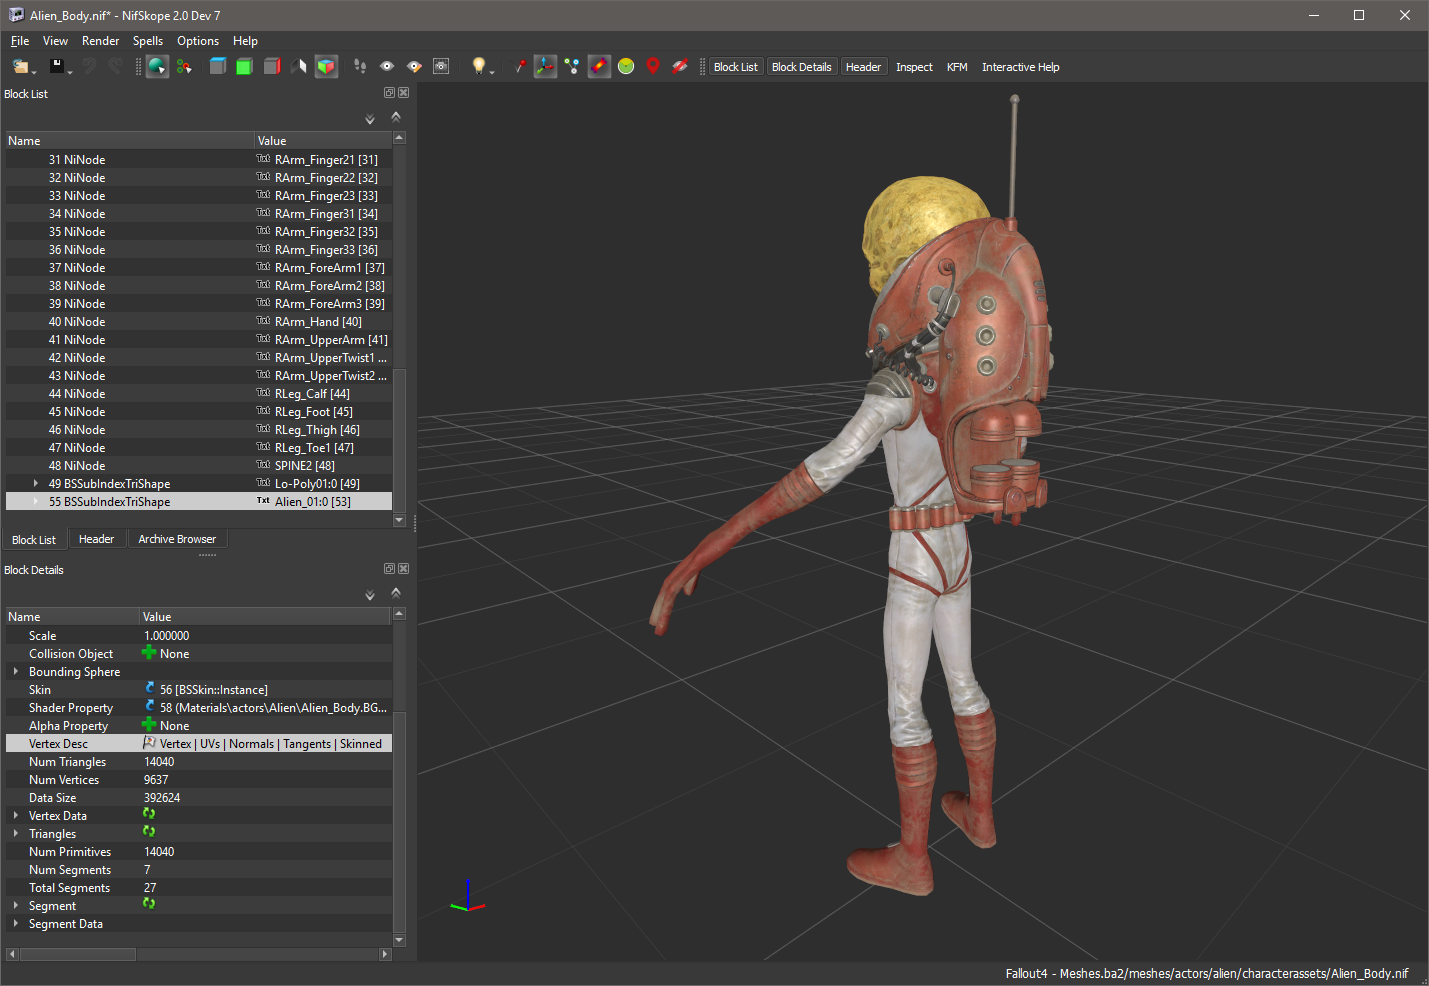Click the red pushpin marker icon
Screen dimensions: 1429x986
pyautogui.click(x=519, y=66)
